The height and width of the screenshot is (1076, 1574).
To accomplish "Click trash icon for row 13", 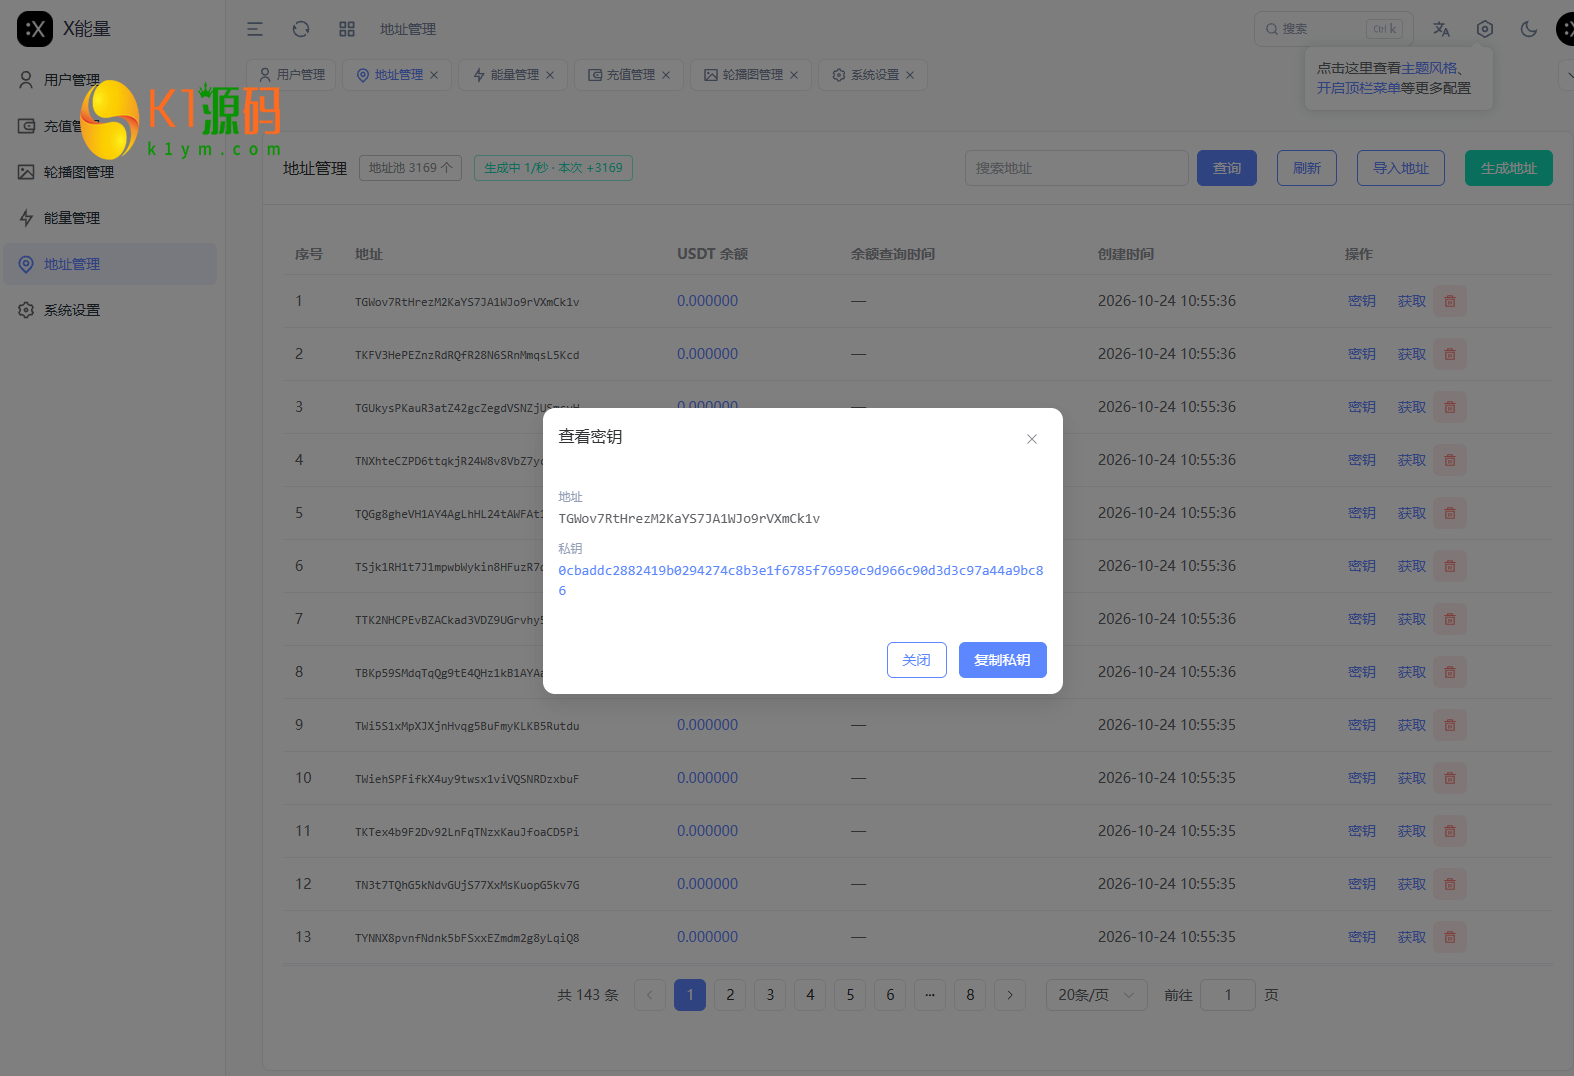I will pos(1450,937).
